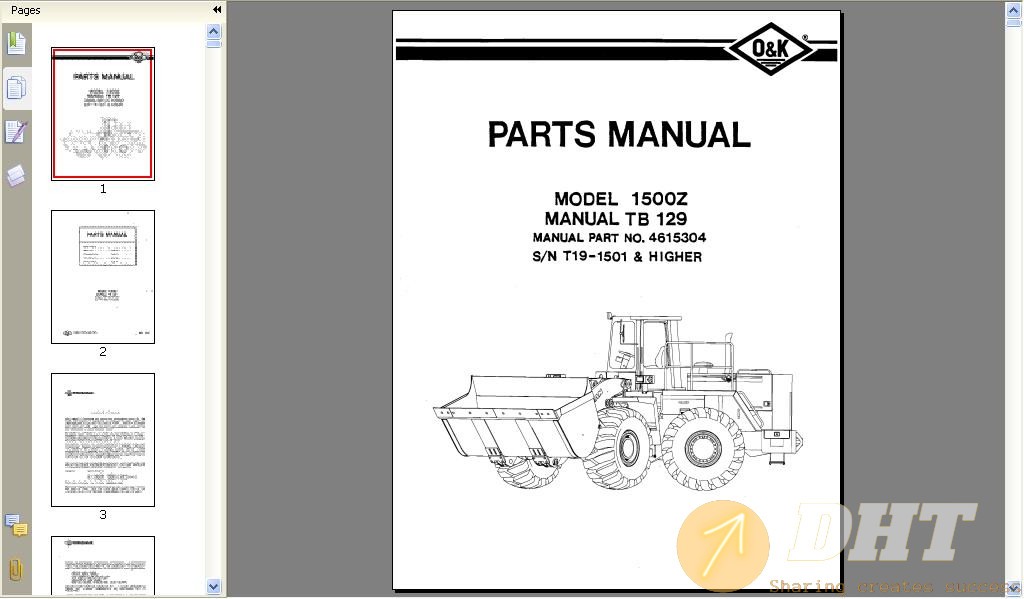This screenshot has height=599, width=1024.
Task: Open the partially visible fourth page thumbnail
Action: [x=103, y=566]
